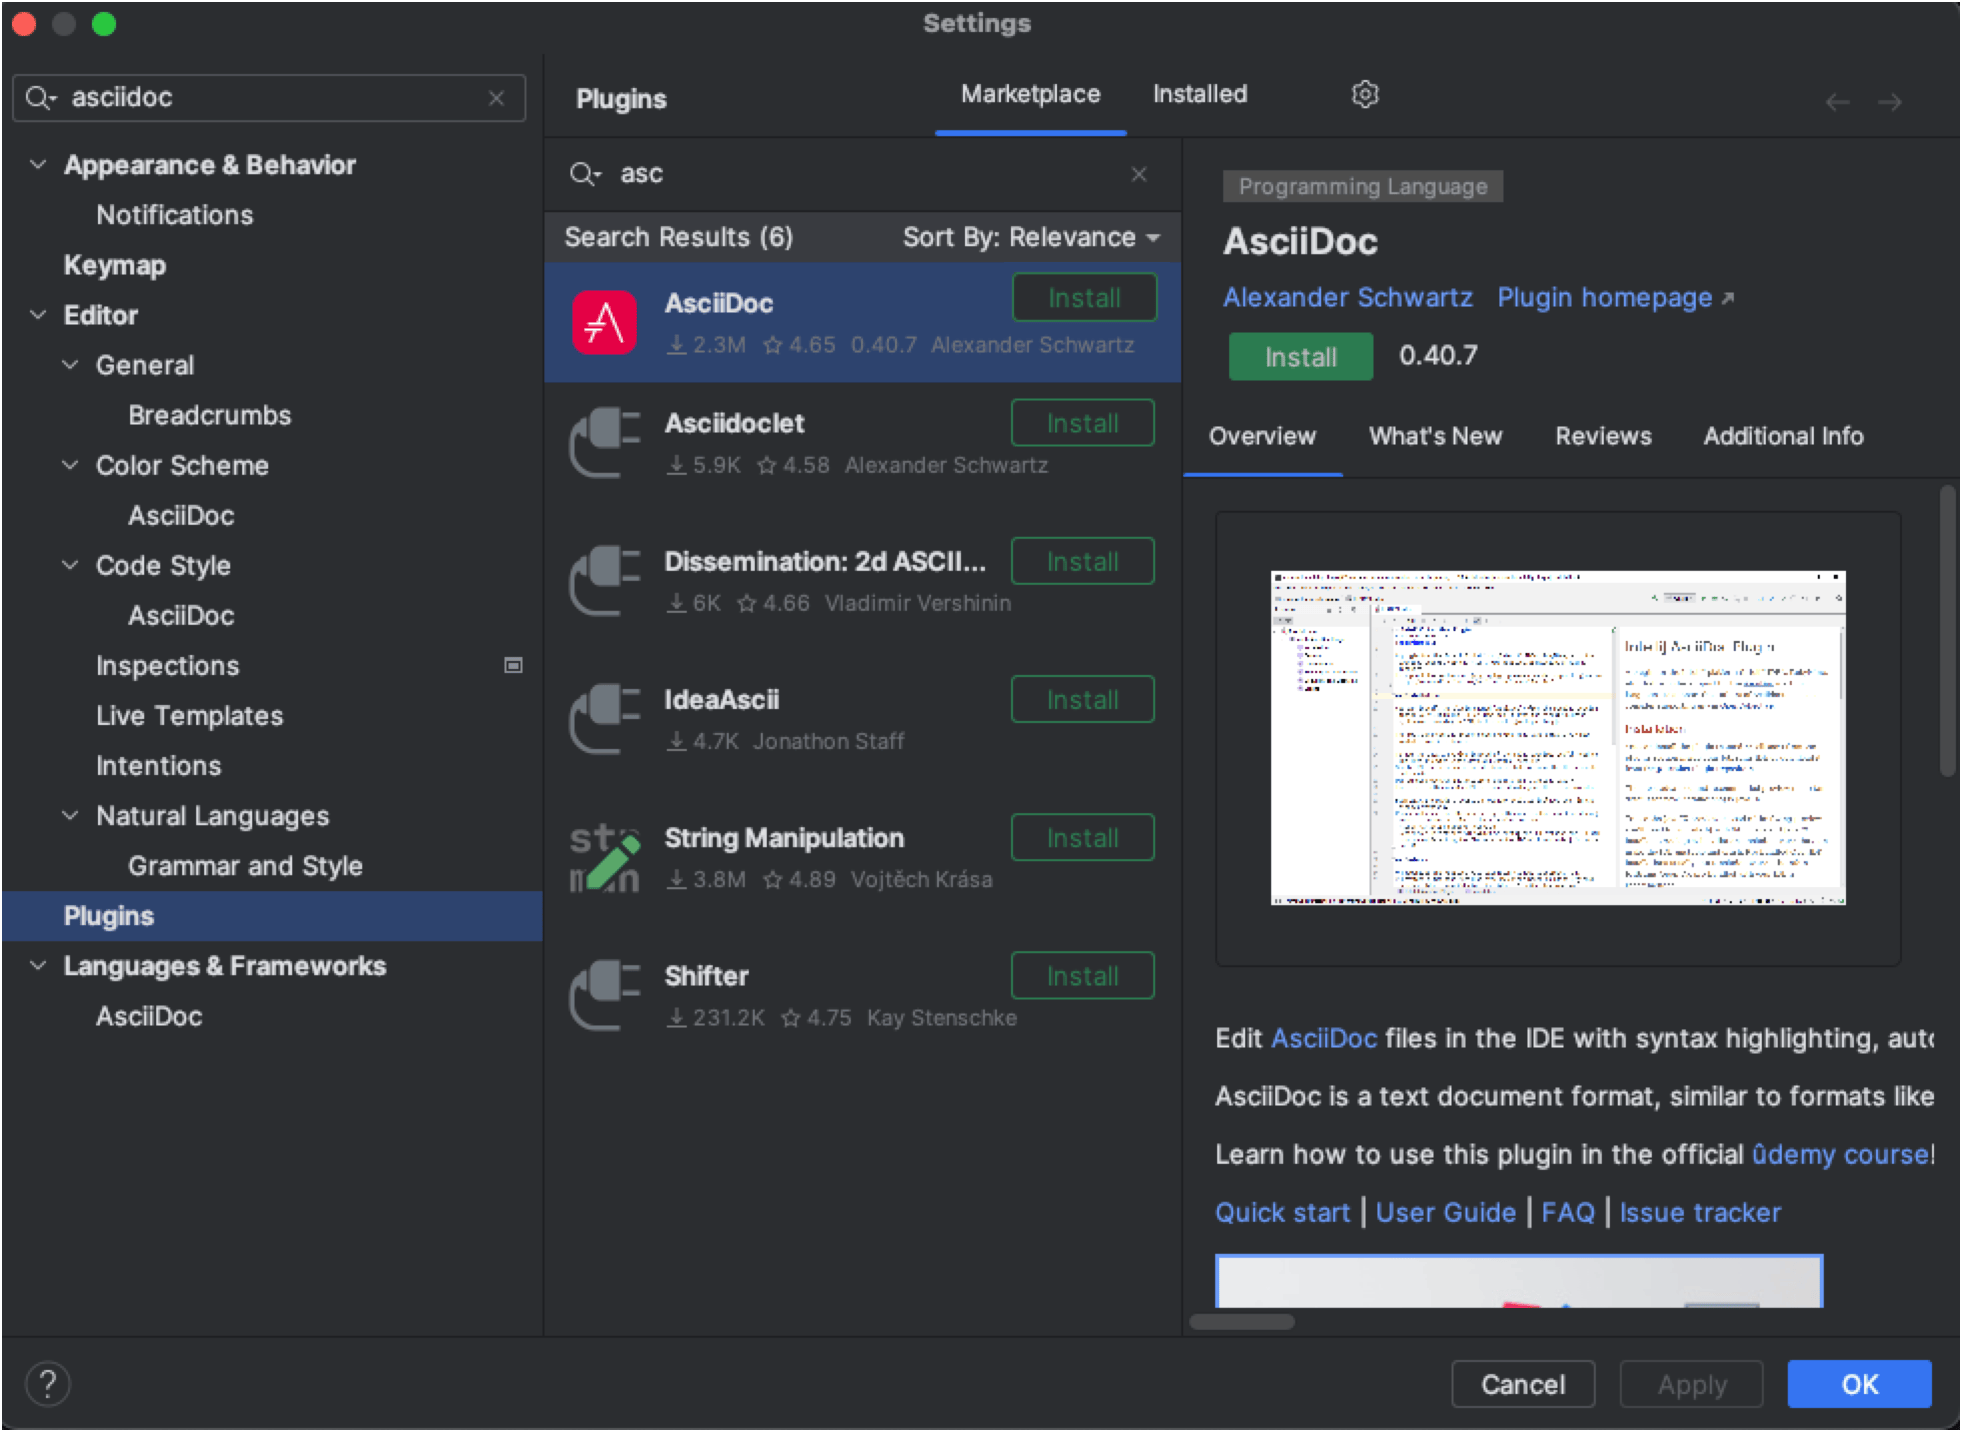Click the String Manipulation plugin icon
The height and width of the screenshot is (1432, 1962).
coord(603,857)
